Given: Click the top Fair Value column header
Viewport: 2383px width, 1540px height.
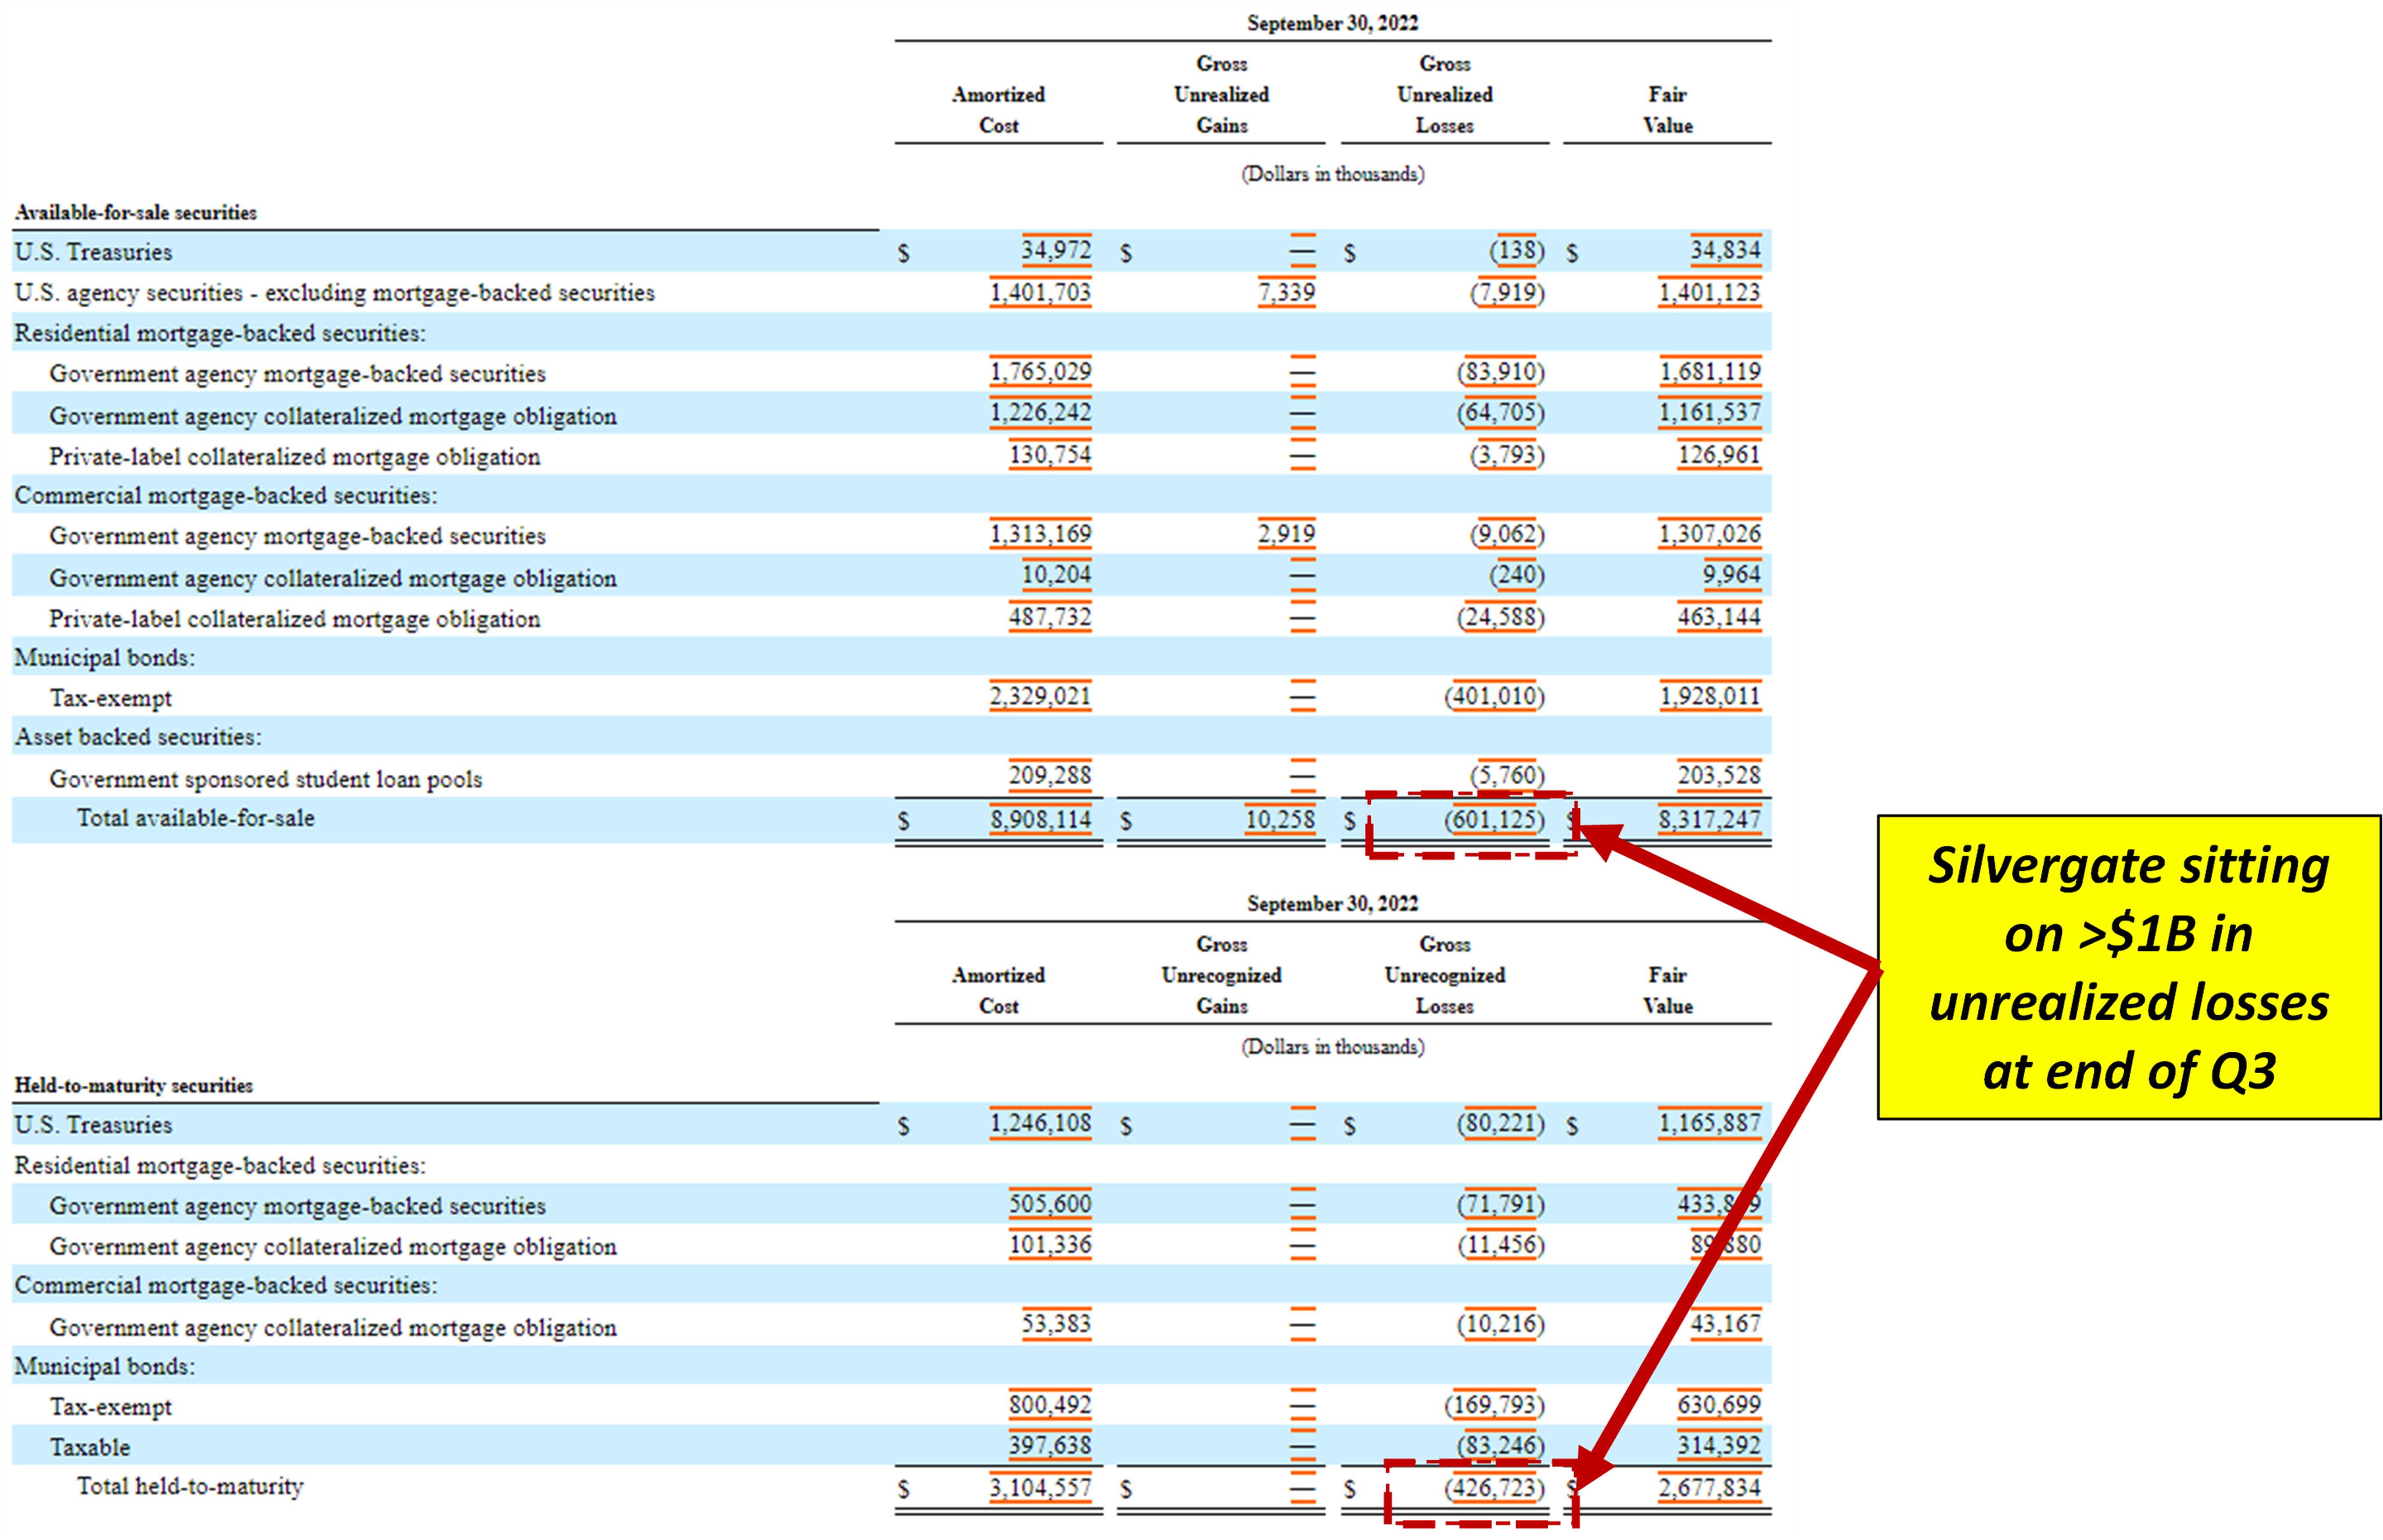Looking at the screenshot, I should pyautogui.click(x=1667, y=109).
